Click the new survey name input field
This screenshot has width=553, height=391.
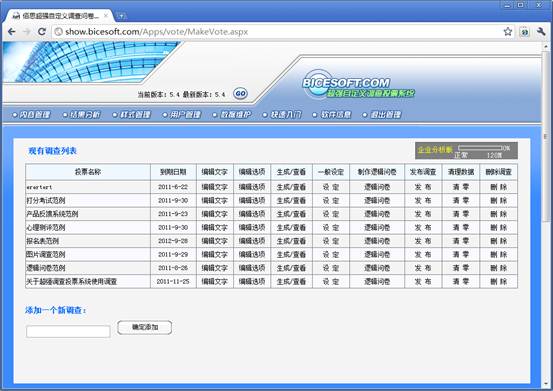point(68,331)
